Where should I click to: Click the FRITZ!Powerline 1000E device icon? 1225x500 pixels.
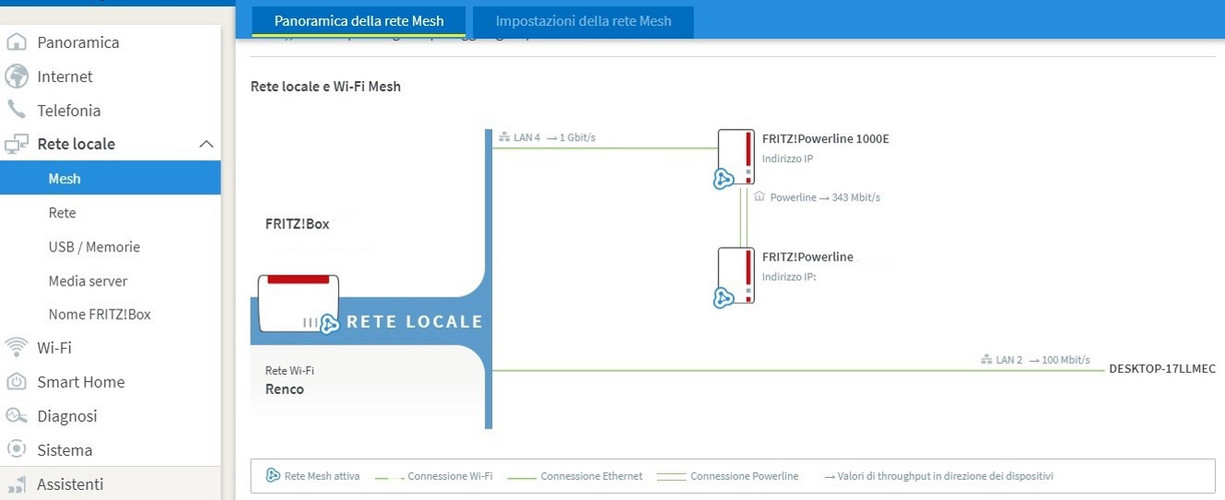coord(737,157)
